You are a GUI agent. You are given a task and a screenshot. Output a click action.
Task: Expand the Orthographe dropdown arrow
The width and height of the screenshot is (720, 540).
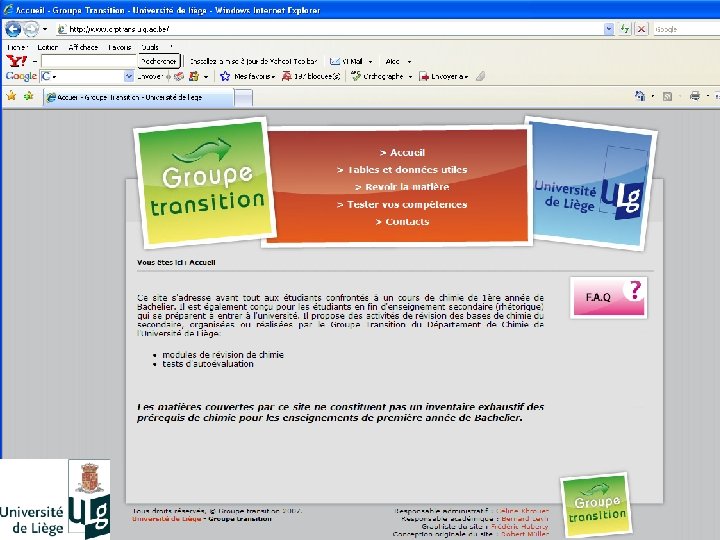(x=410, y=77)
